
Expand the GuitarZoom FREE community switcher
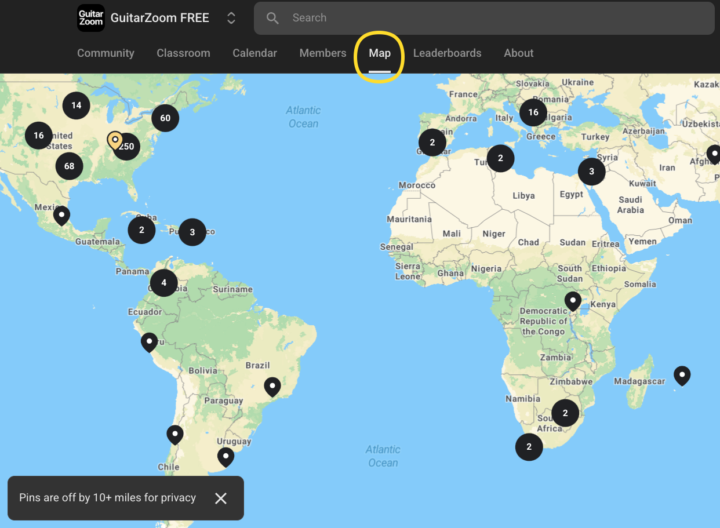click(x=231, y=18)
